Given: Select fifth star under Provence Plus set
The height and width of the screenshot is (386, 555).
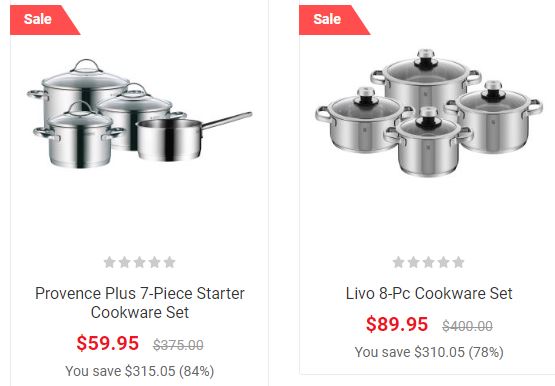Looking at the screenshot, I should click(x=170, y=262).
